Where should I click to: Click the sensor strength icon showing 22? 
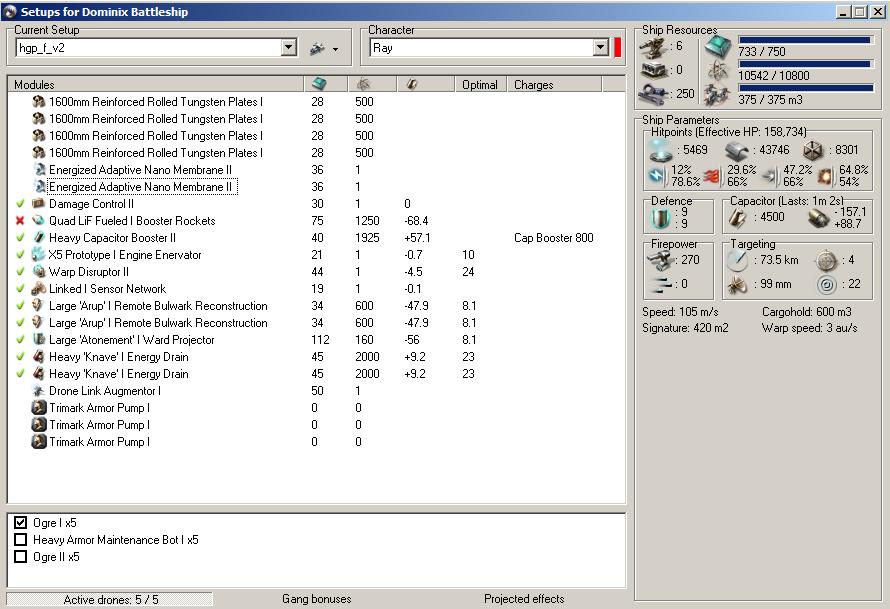click(826, 284)
